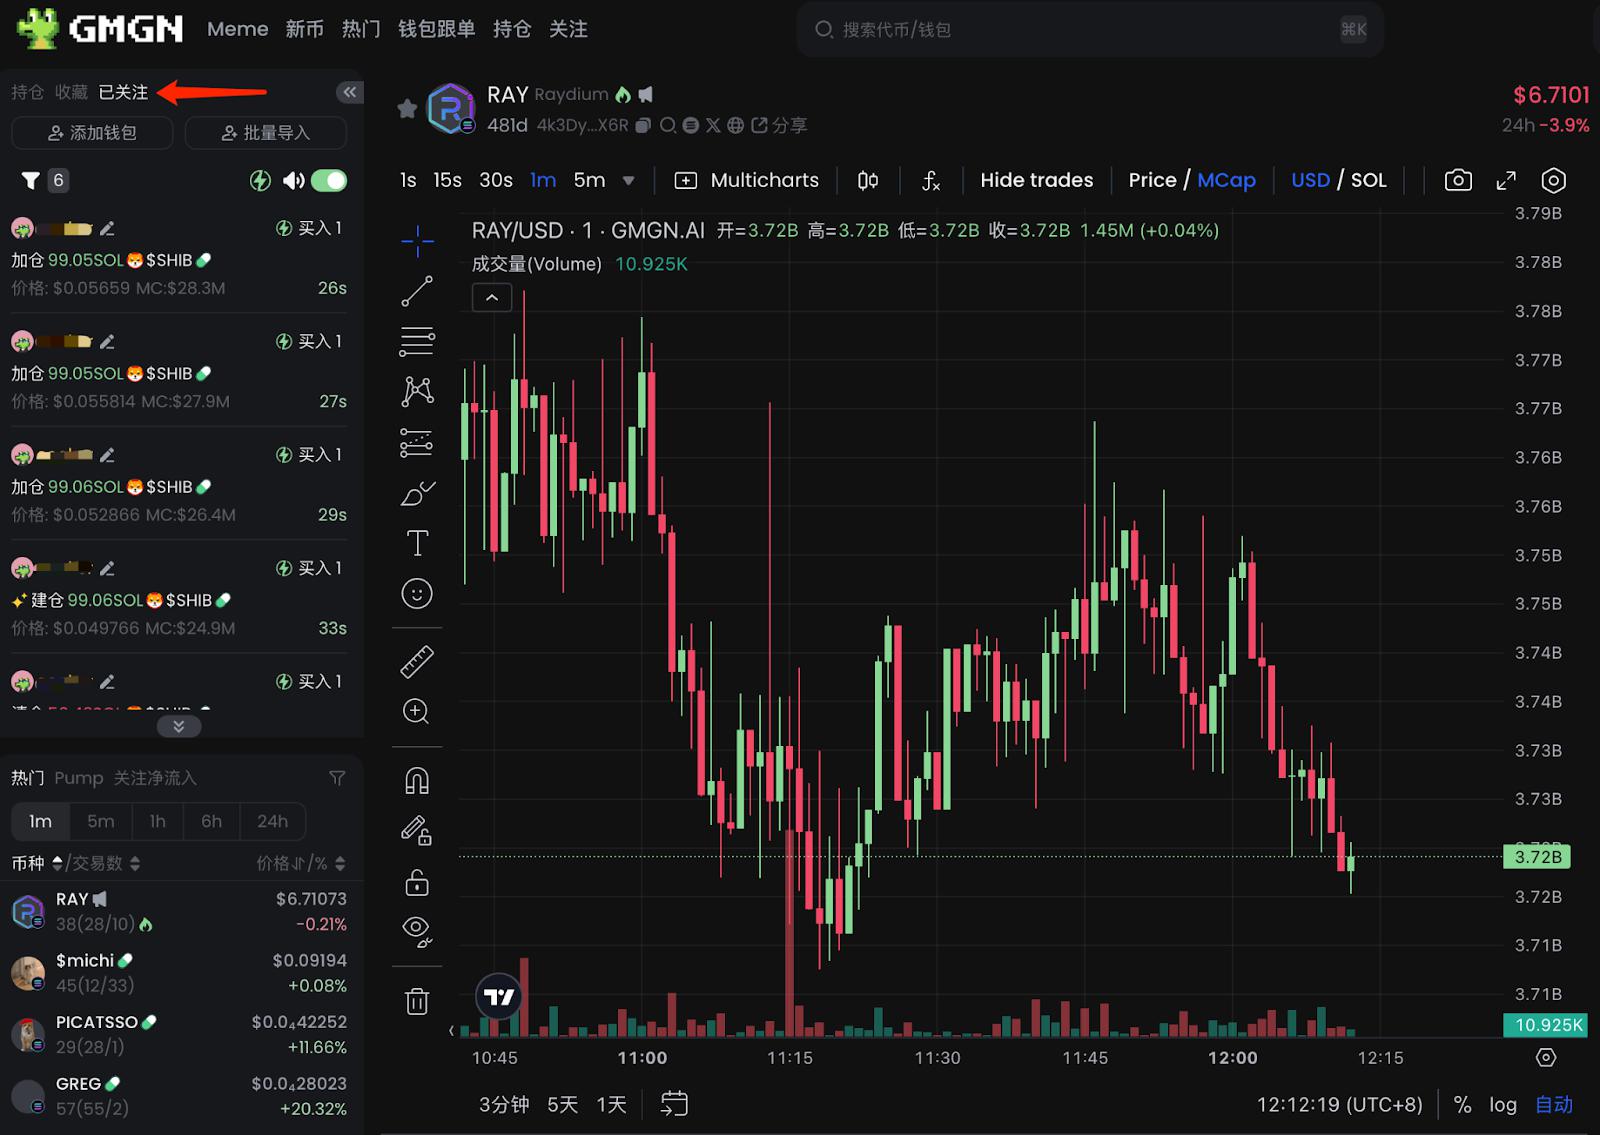Activate the zoom in tool
The height and width of the screenshot is (1135, 1600).
coord(417,711)
